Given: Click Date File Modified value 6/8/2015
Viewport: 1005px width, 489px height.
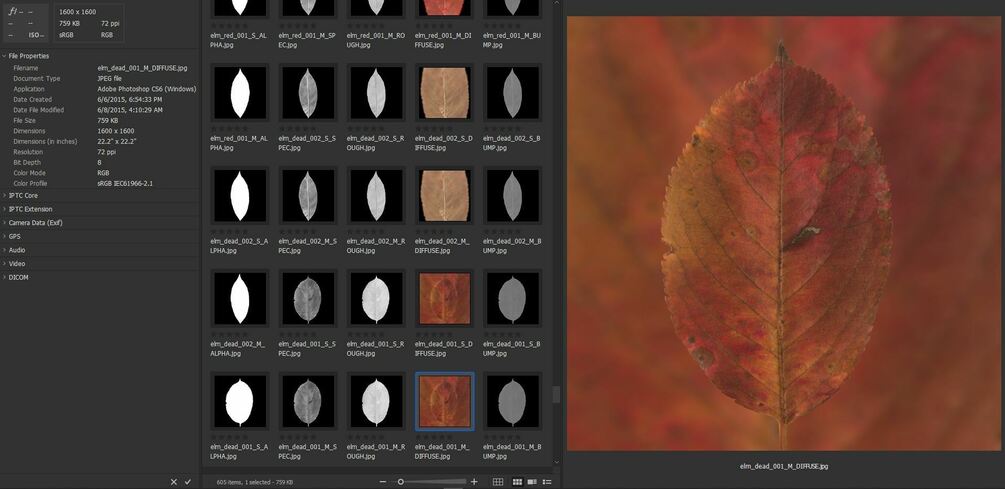Looking at the screenshot, I should (130, 110).
